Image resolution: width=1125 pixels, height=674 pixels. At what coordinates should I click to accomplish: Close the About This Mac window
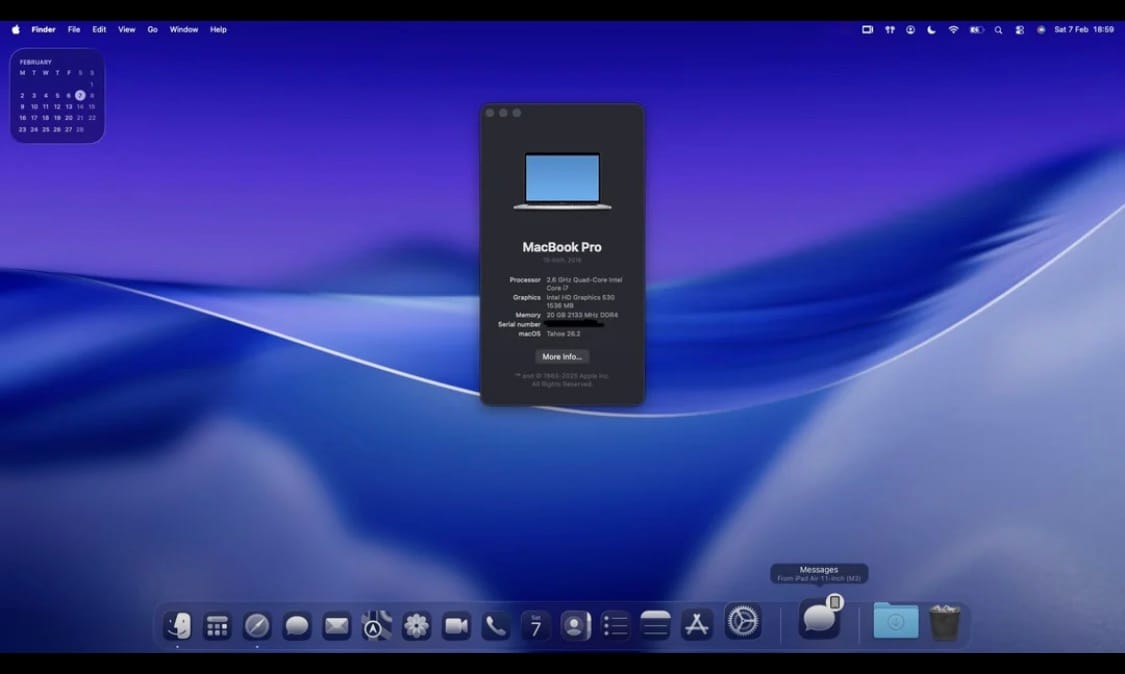pos(490,113)
